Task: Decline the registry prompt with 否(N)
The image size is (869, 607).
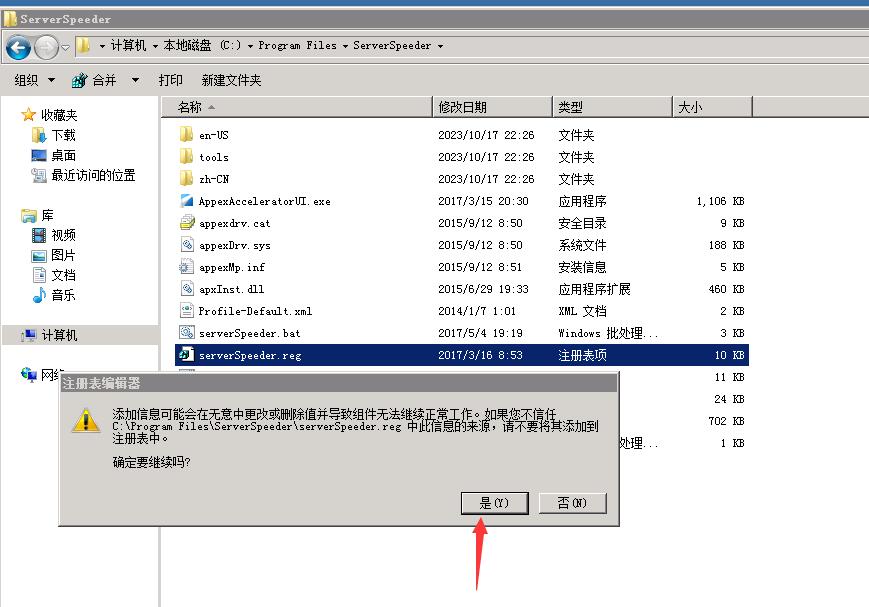Action: tap(572, 503)
